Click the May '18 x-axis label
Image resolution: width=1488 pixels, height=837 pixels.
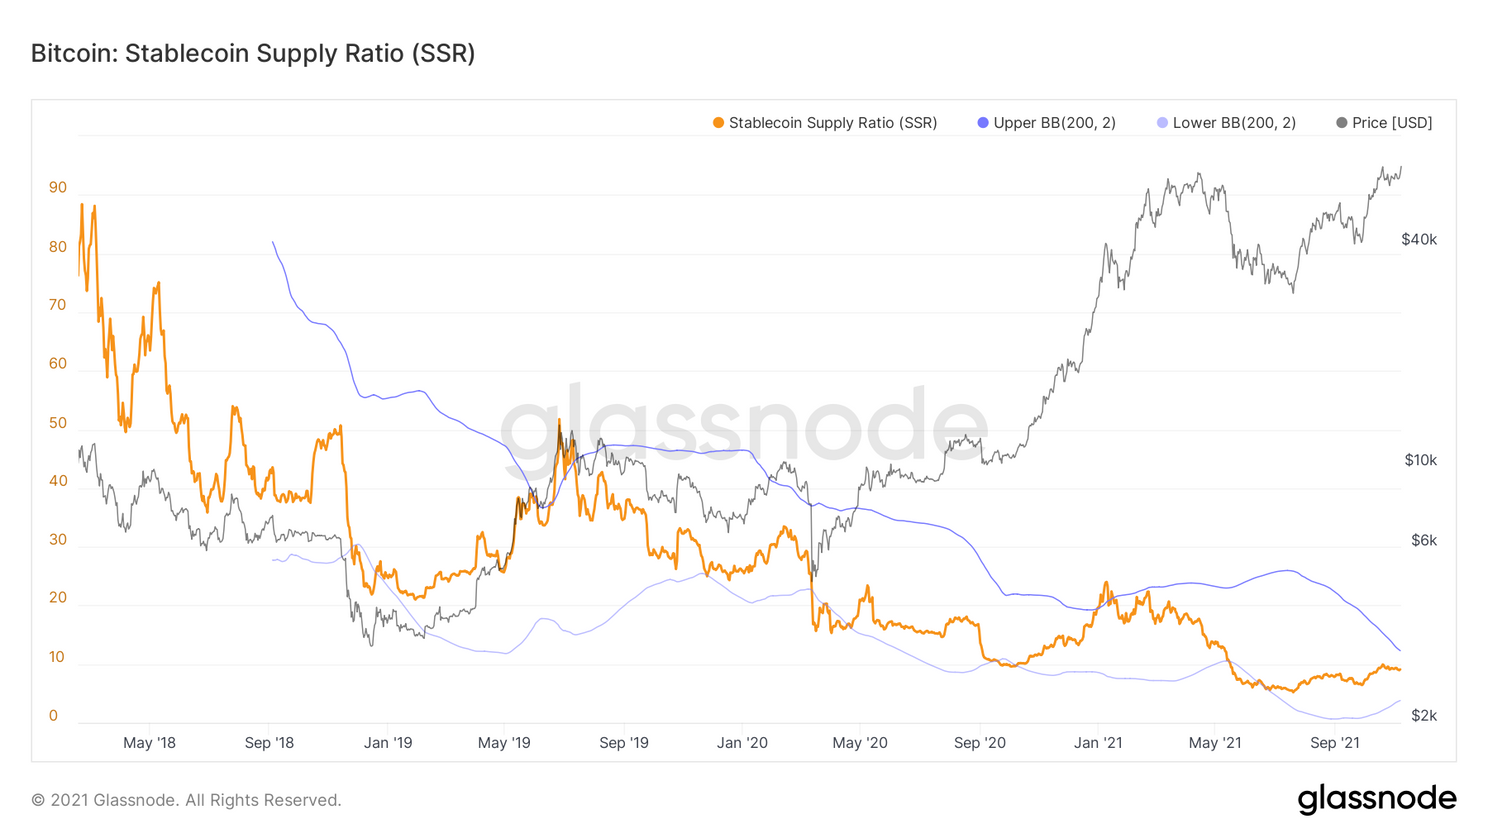point(149,743)
